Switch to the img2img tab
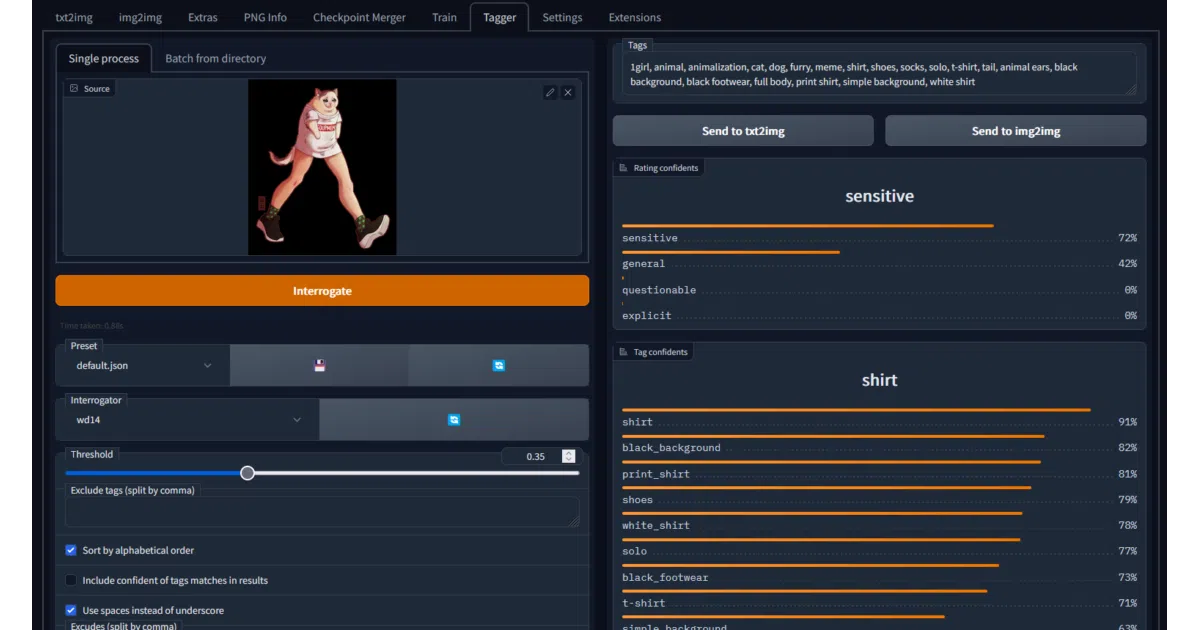The image size is (1200, 630). coord(140,17)
